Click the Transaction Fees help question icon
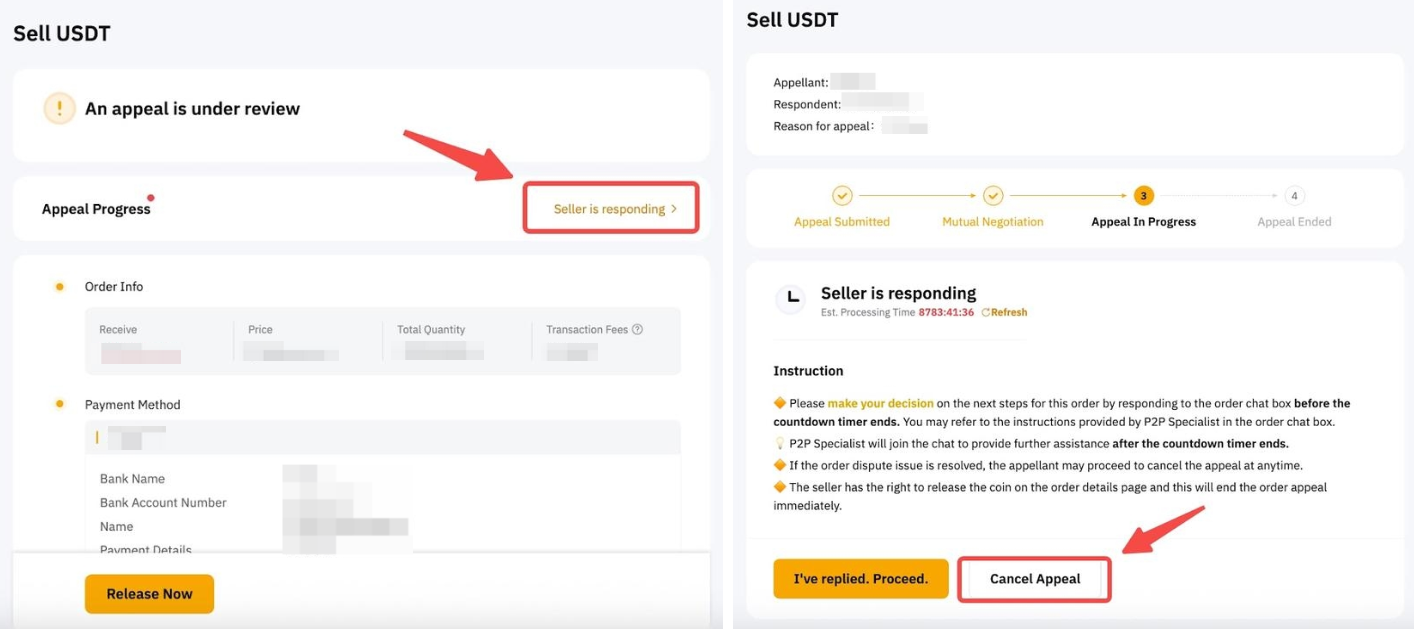Image resolution: width=1414 pixels, height=629 pixels. 637,330
